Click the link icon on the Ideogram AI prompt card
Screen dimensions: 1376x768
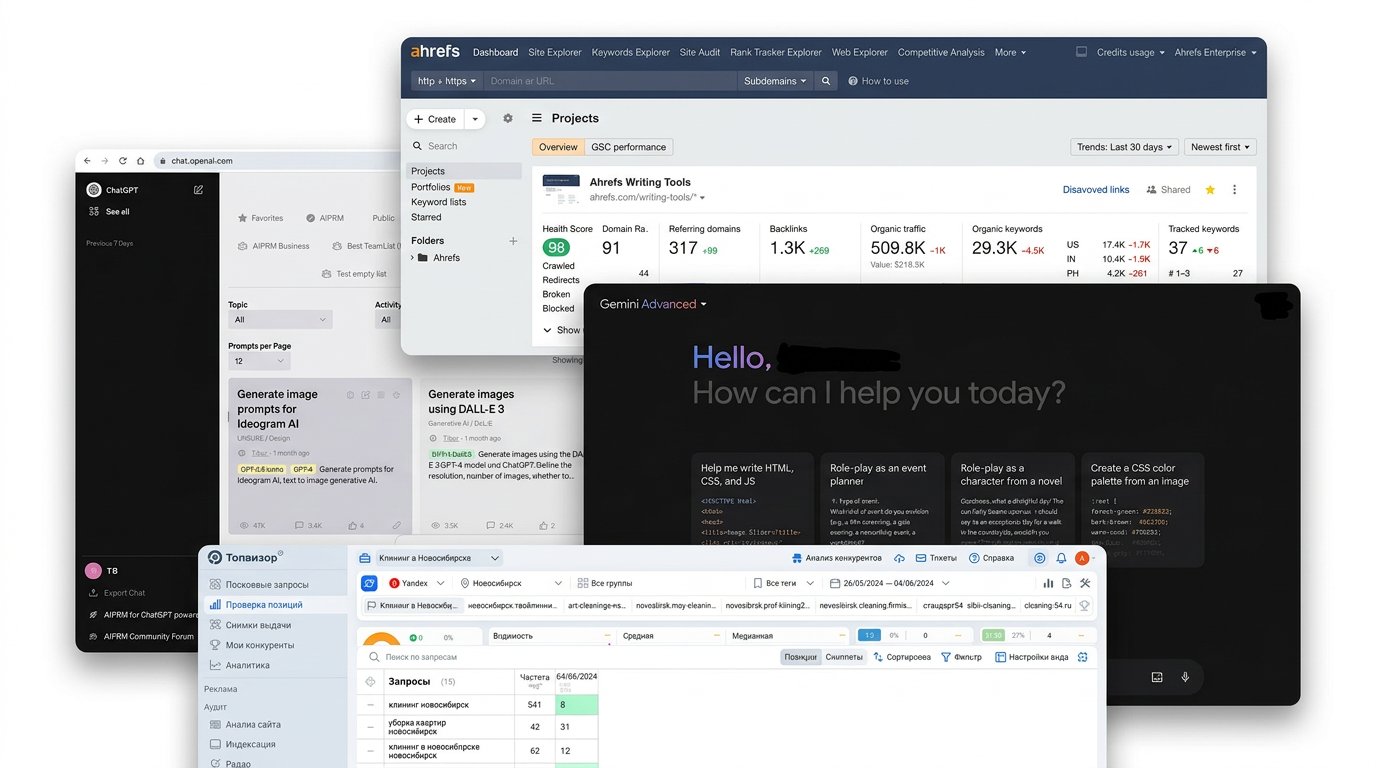tap(397, 525)
